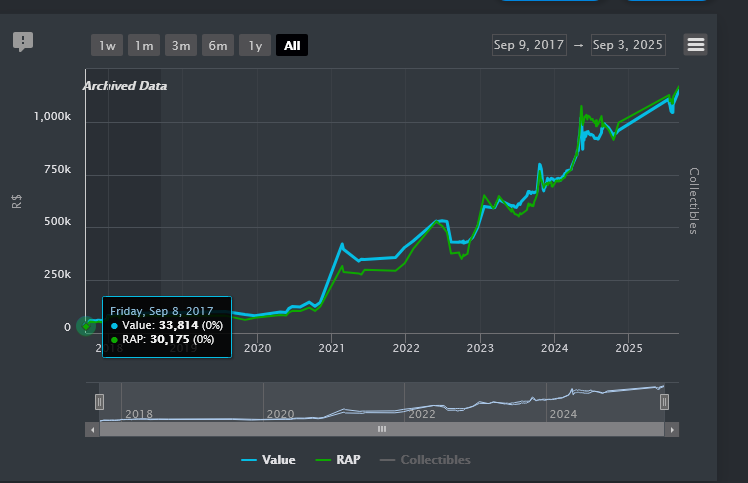Toggle the Value series in legend

[x=269, y=460]
